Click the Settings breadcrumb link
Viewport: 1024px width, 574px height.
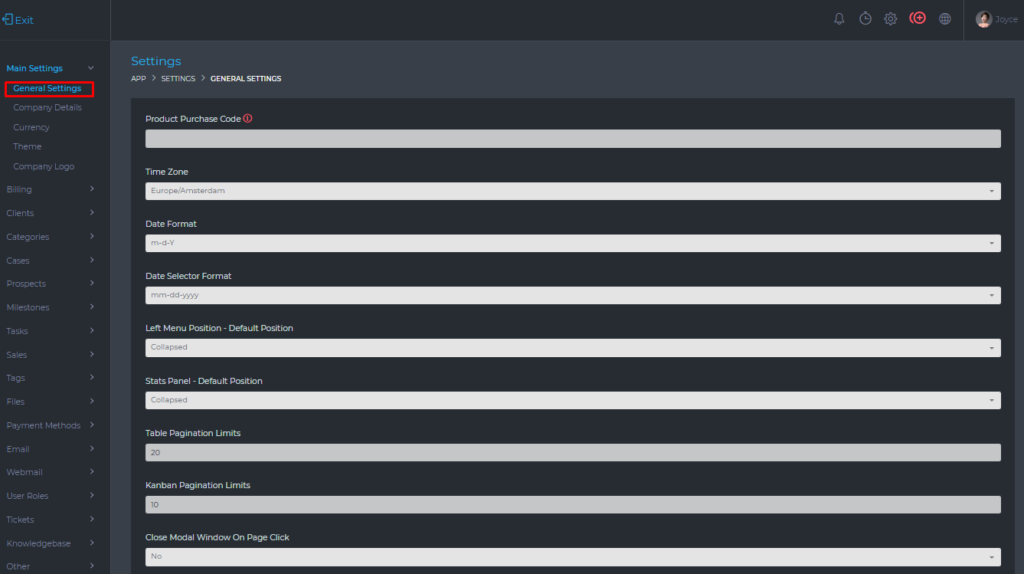178,78
